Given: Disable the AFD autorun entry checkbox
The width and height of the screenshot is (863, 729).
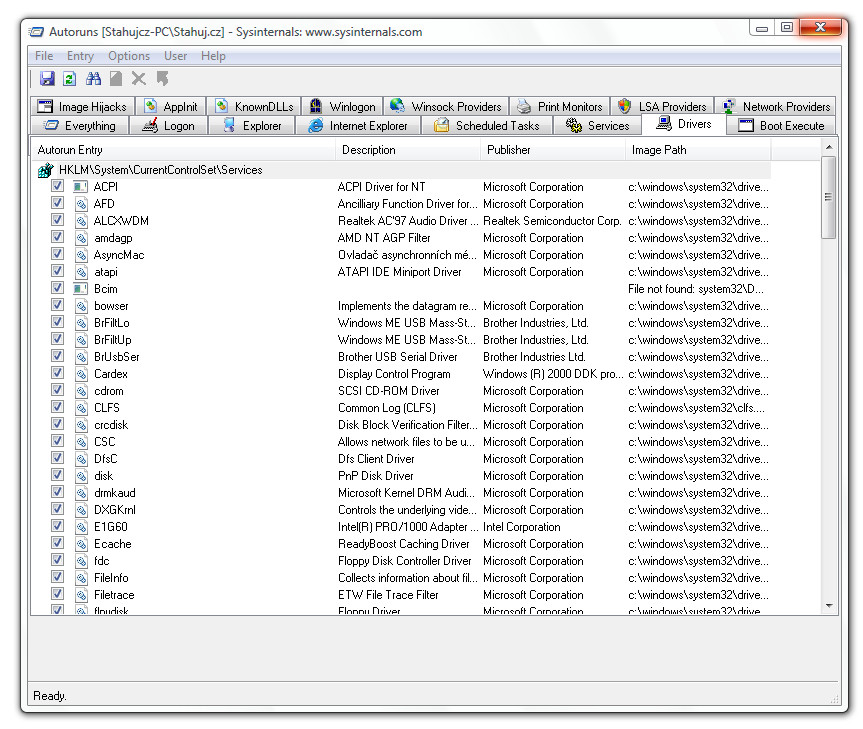Looking at the screenshot, I should click(x=57, y=203).
